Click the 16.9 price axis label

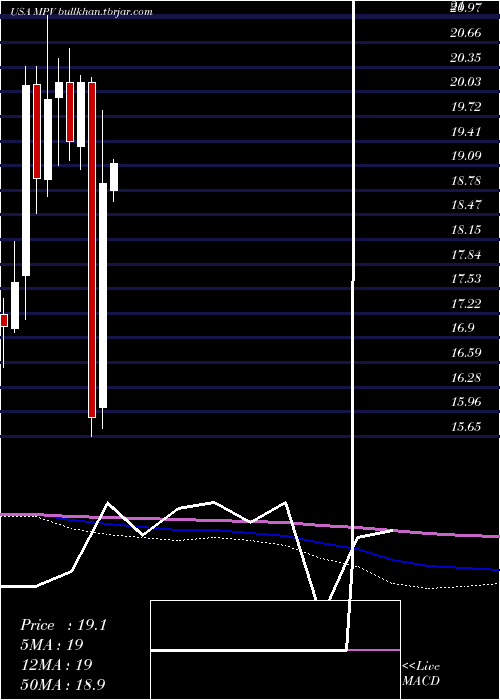(x=462, y=328)
